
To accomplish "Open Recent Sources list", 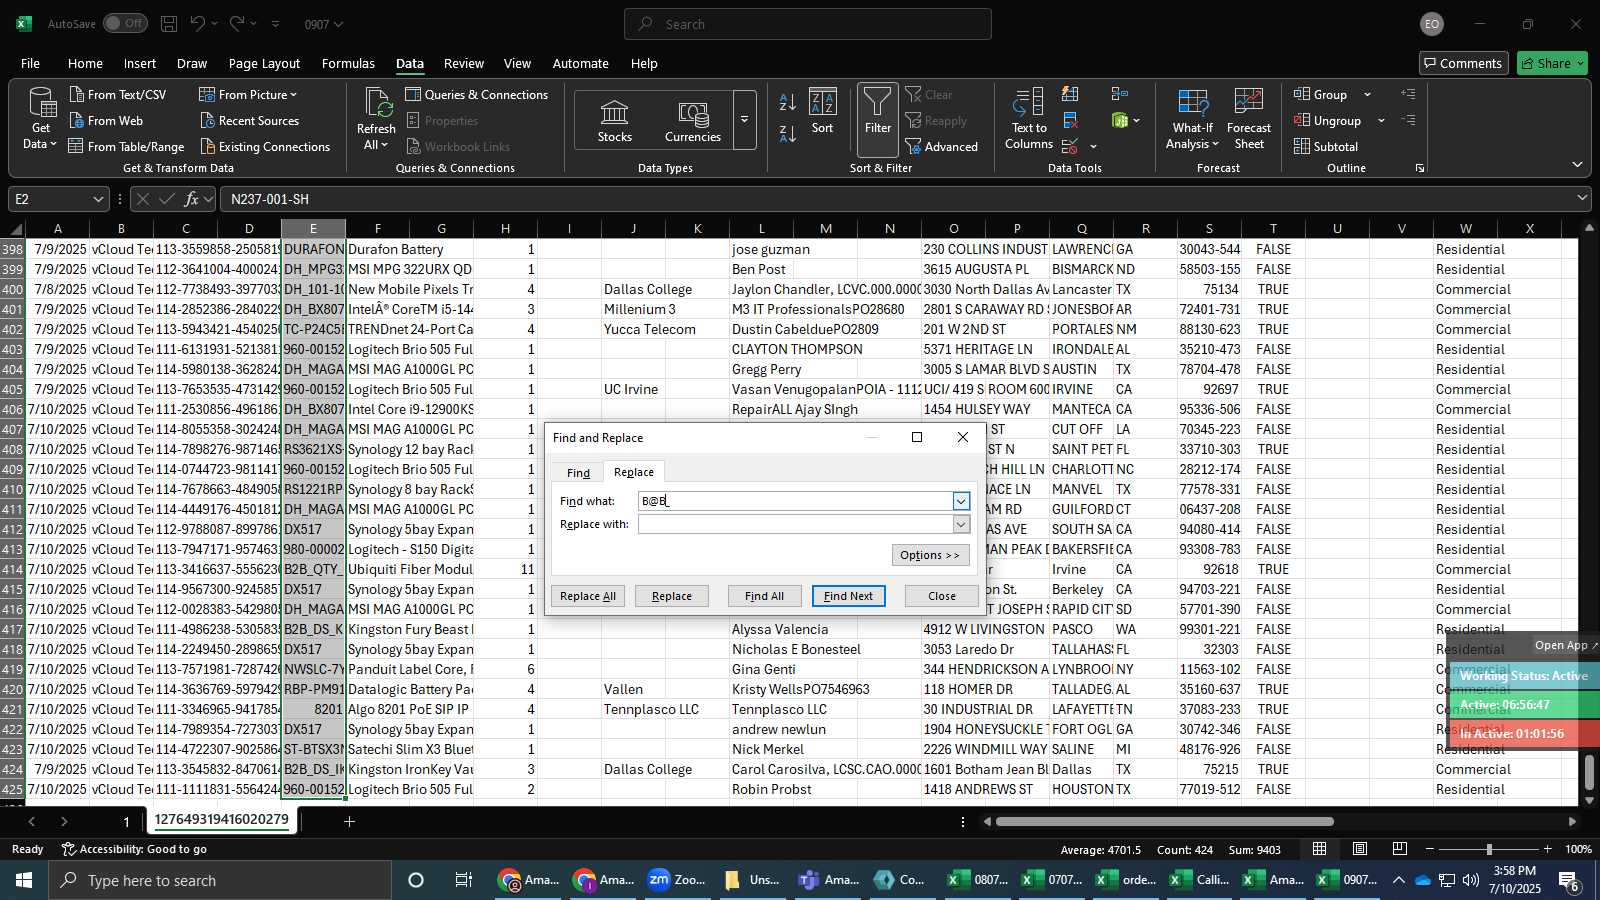I will [x=249, y=120].
